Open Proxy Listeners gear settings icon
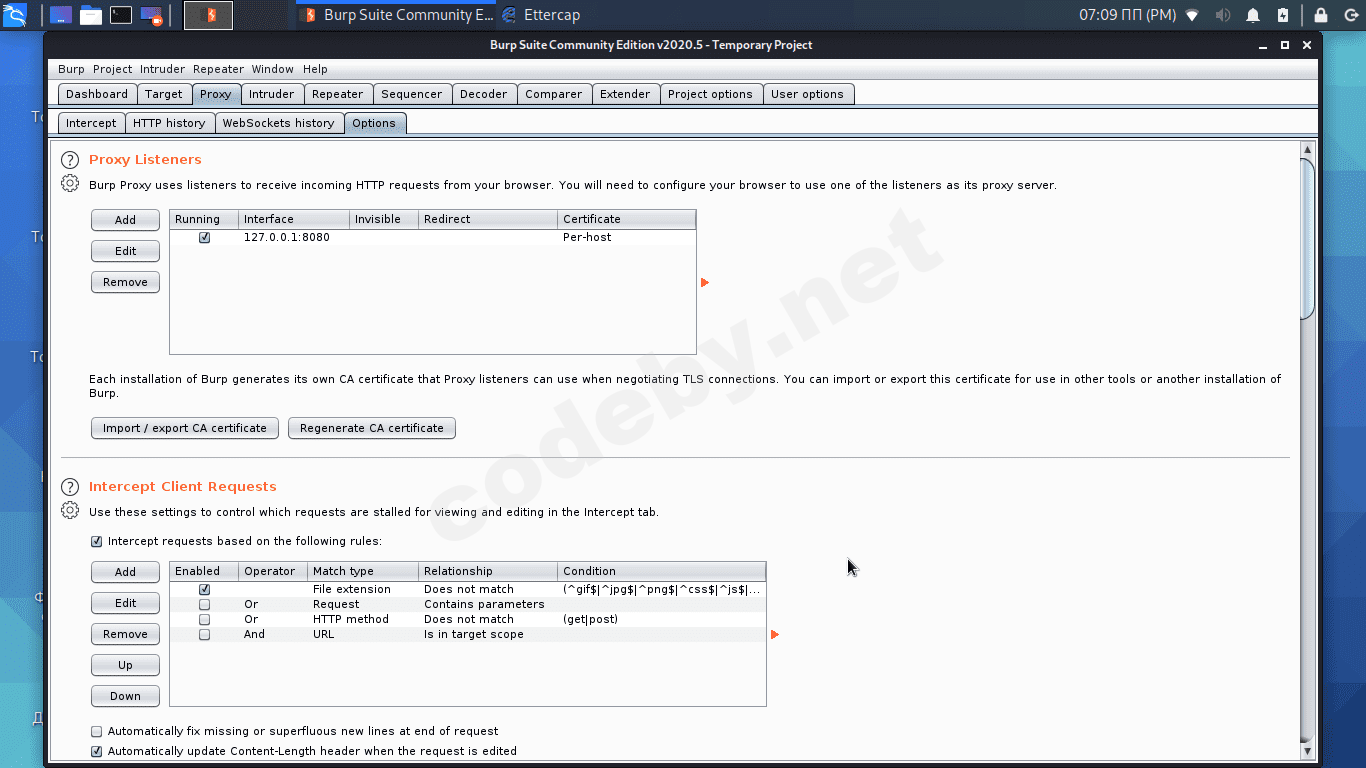Viewport: 1366px width, 768px height. [x=70, y=184]
